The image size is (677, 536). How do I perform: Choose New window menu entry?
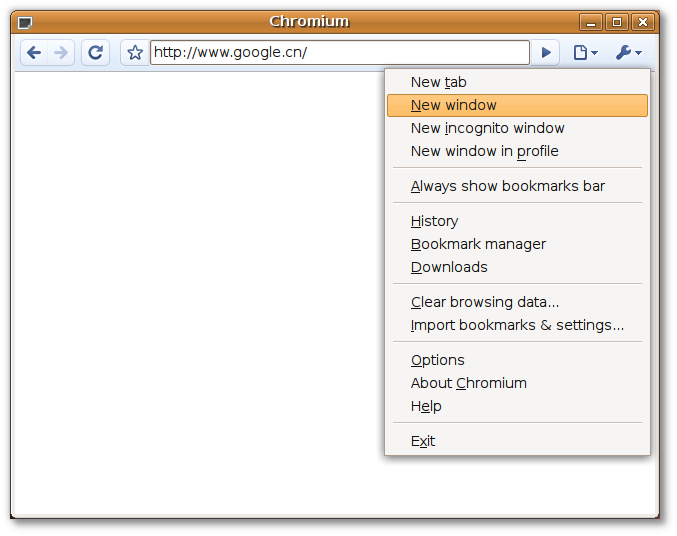[453, 105]
